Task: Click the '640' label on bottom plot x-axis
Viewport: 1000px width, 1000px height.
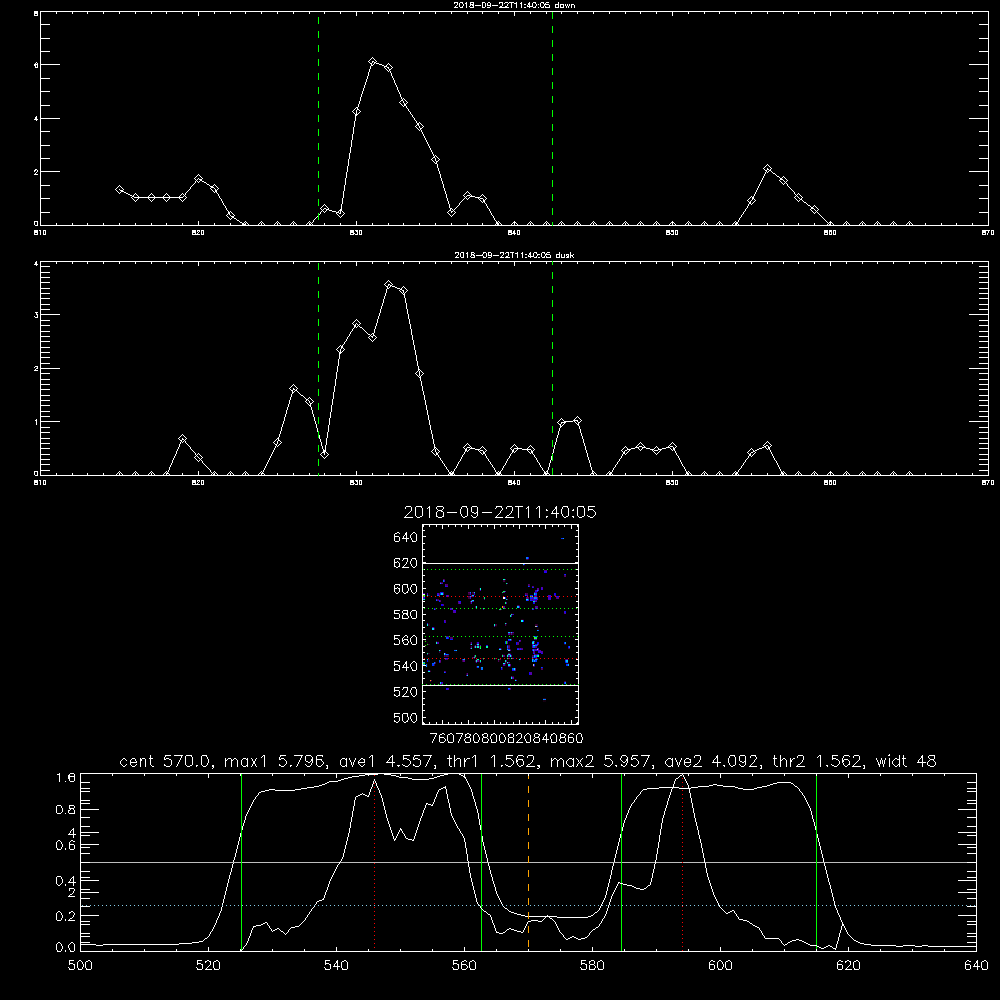Action: 976,966
